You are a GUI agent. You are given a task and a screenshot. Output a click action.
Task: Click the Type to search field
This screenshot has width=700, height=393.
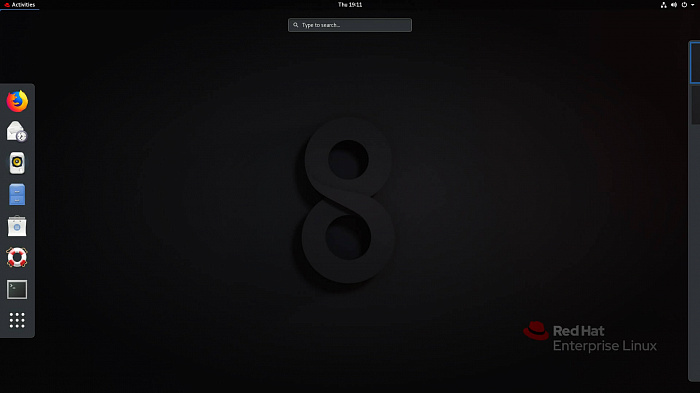point(350,25)
